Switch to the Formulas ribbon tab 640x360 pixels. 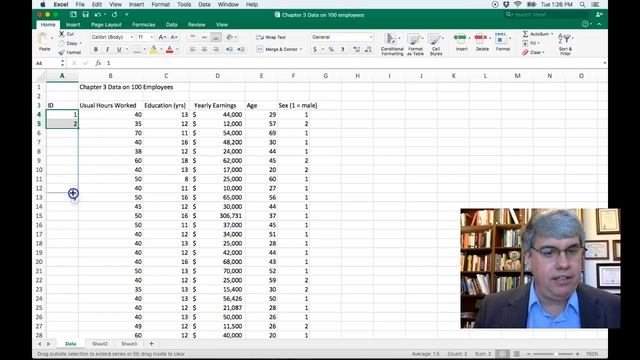coord(143,24)
